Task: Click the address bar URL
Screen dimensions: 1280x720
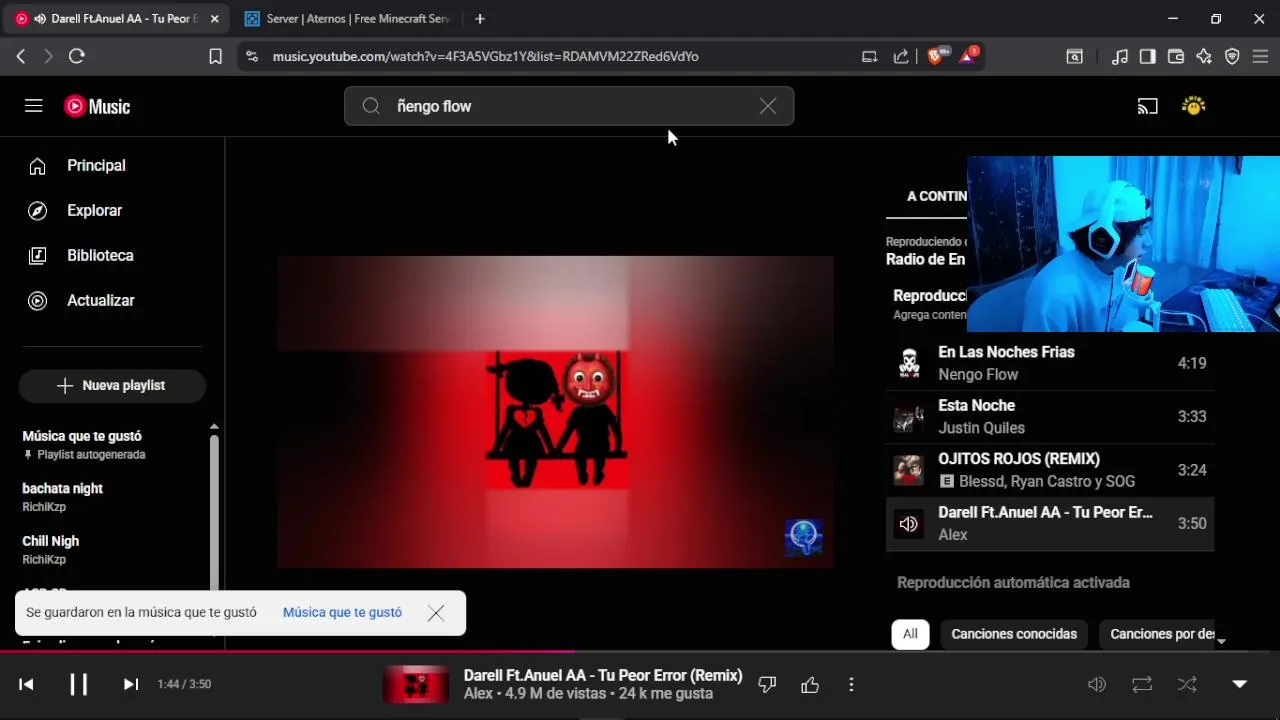Action: (486, 57)
